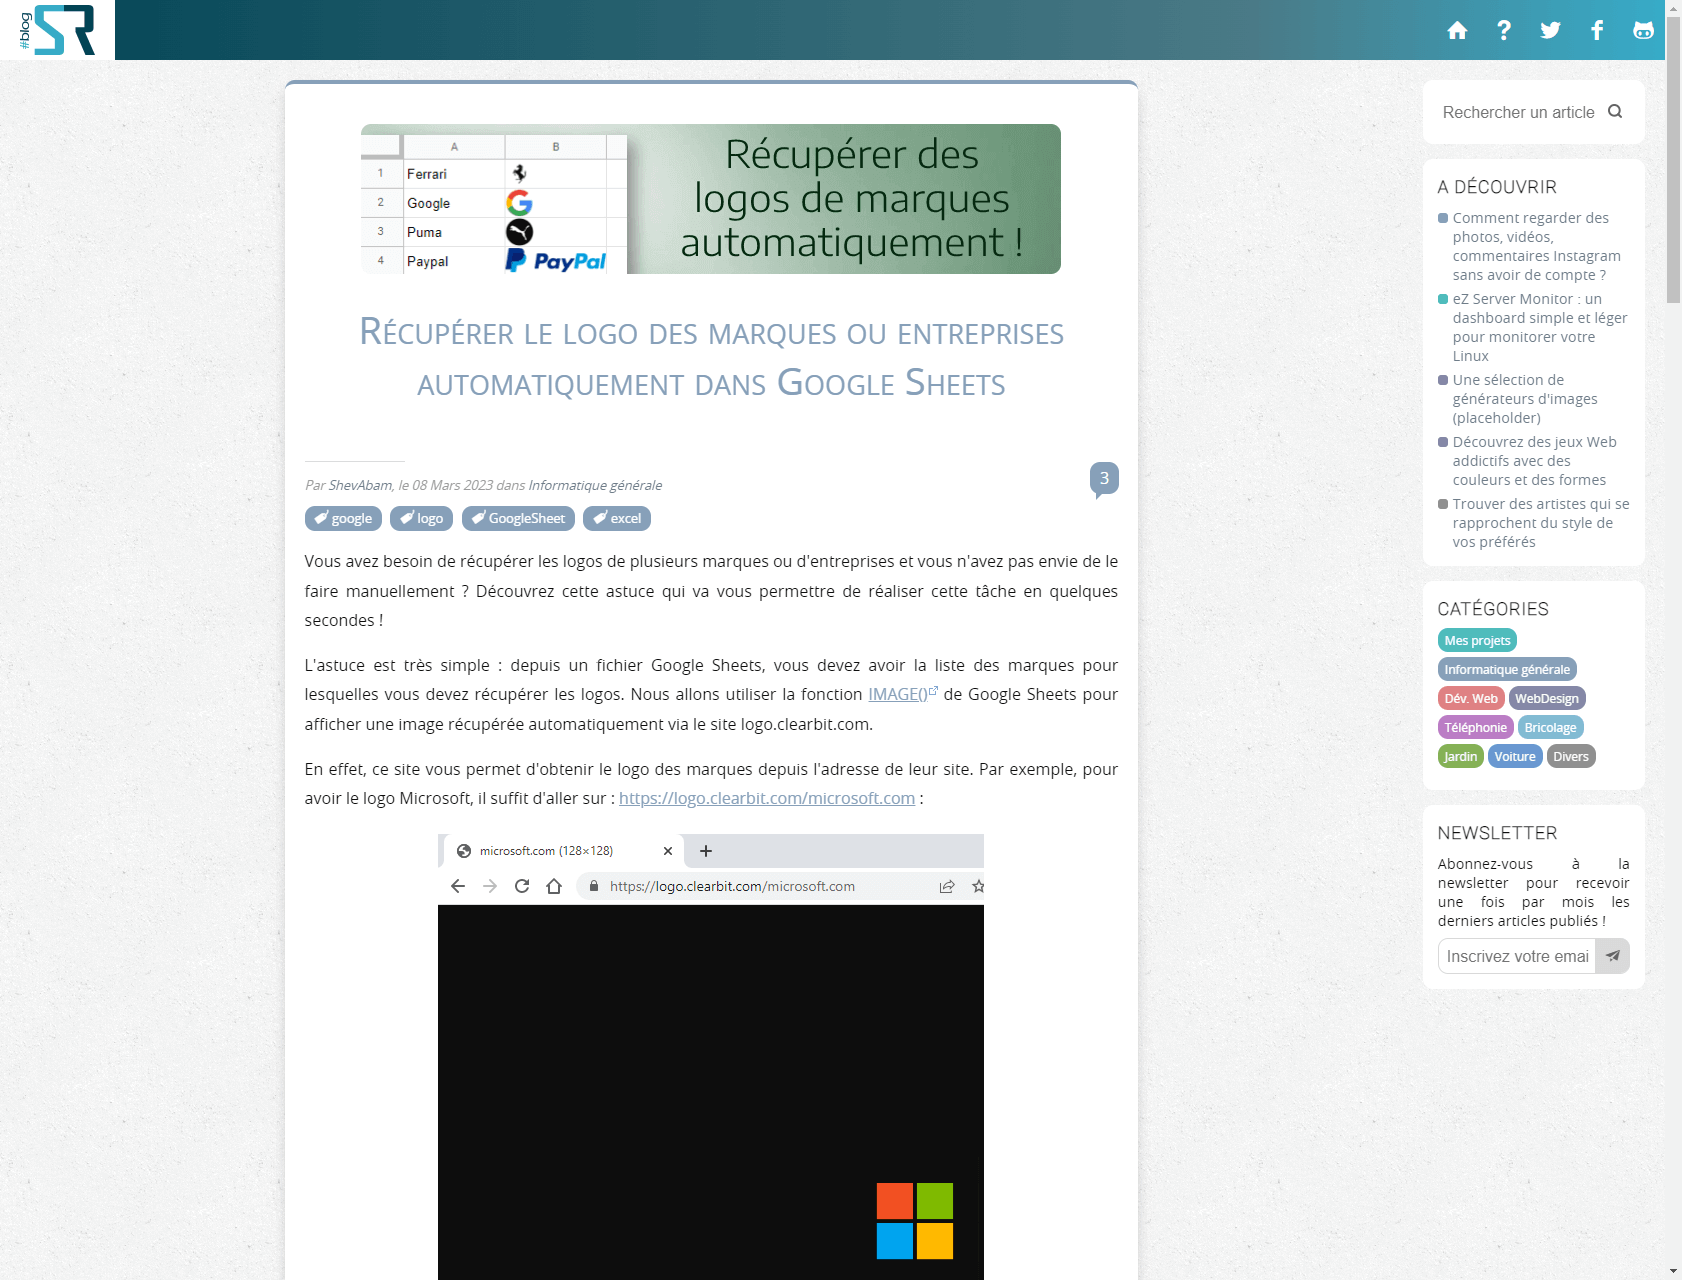Open the Mes projets category

(x=1477, y=640)
